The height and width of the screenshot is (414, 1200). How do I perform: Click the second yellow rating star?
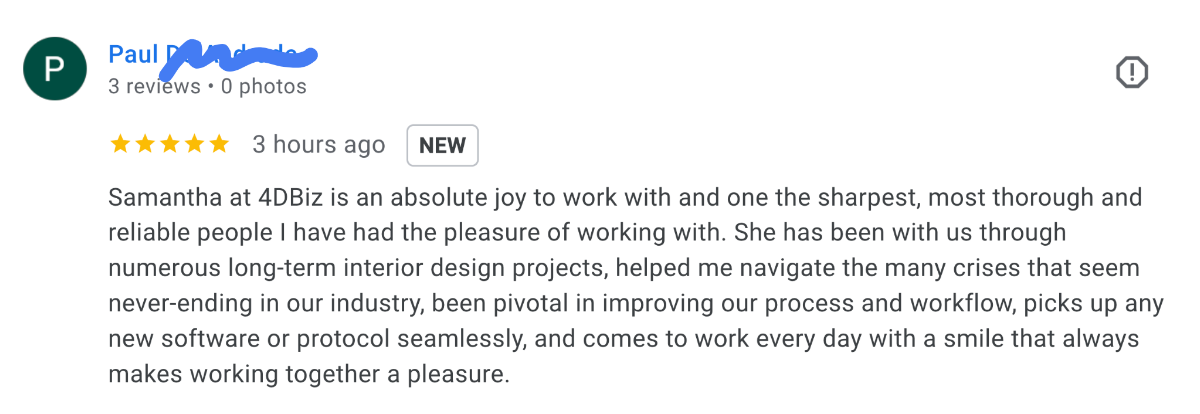click(145, 145)
